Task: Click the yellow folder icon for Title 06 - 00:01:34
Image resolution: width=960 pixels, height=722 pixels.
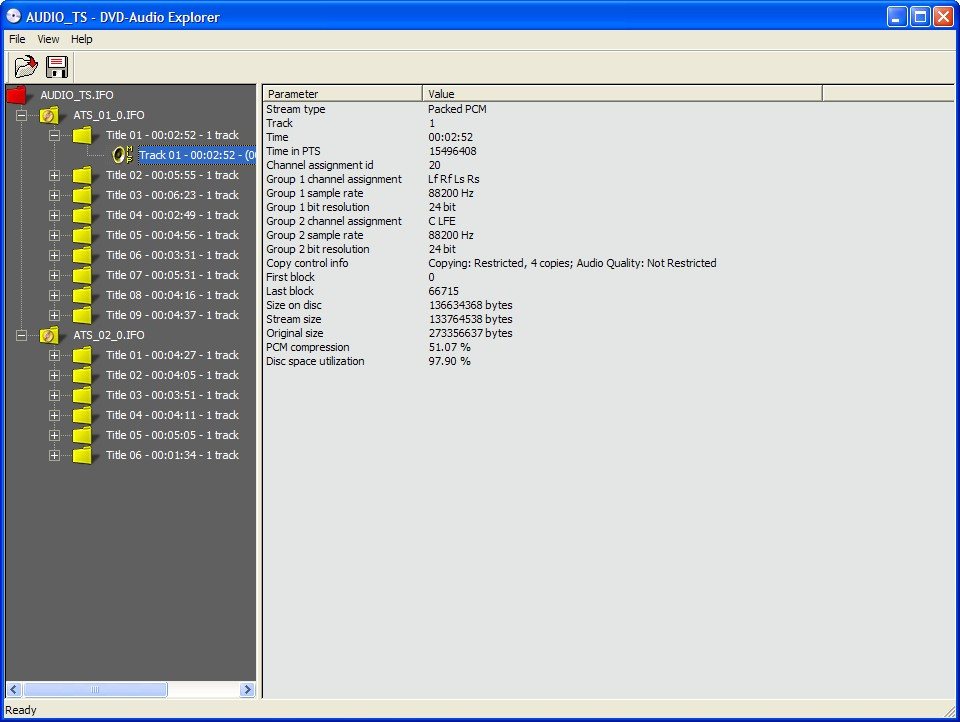Action: pos(83,455)
